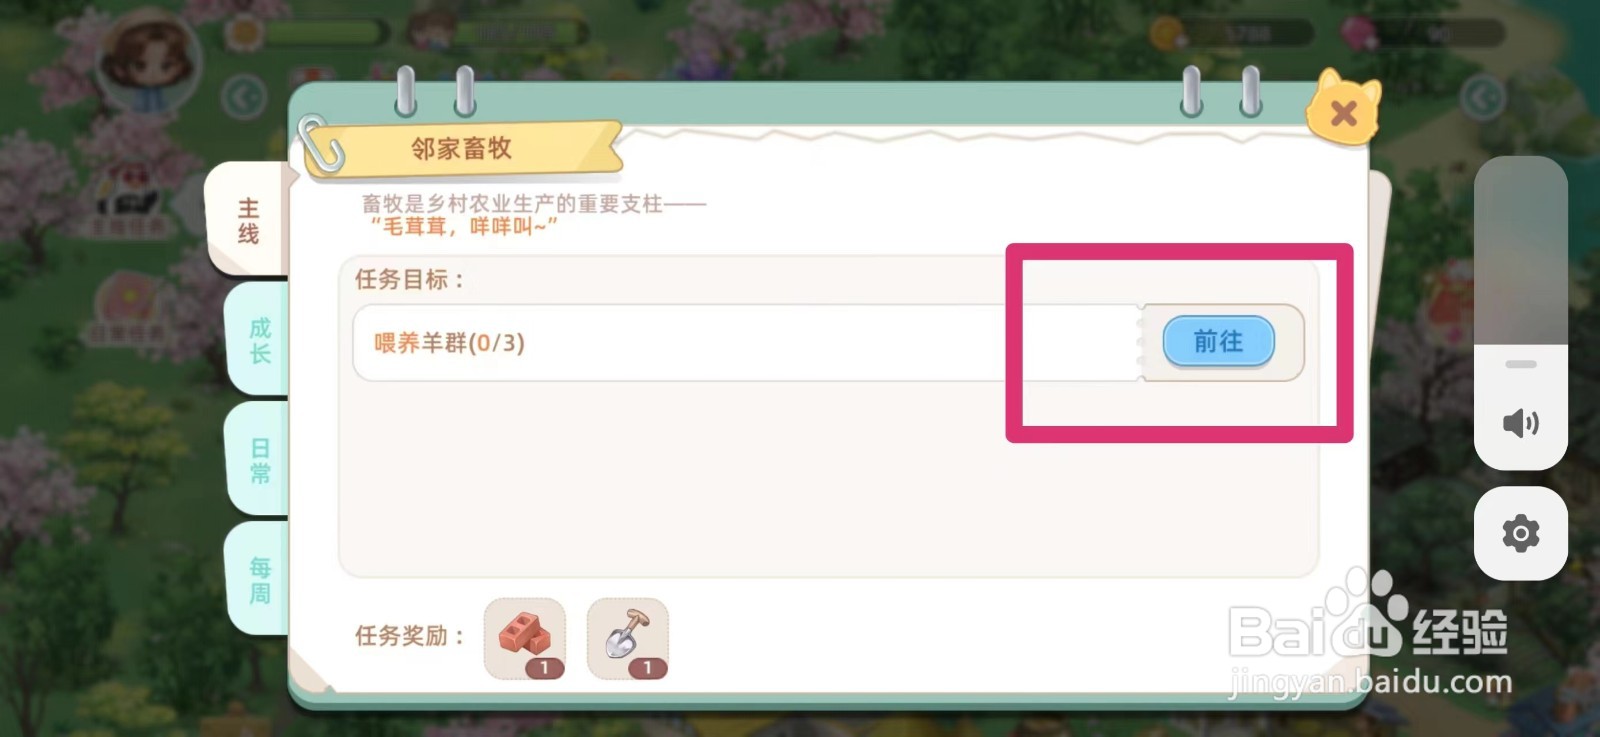Image resolution: width=1600 pixels, height=737 pixels.
Task: Click the 前往 go-to button
Action: click(1218, 342)
